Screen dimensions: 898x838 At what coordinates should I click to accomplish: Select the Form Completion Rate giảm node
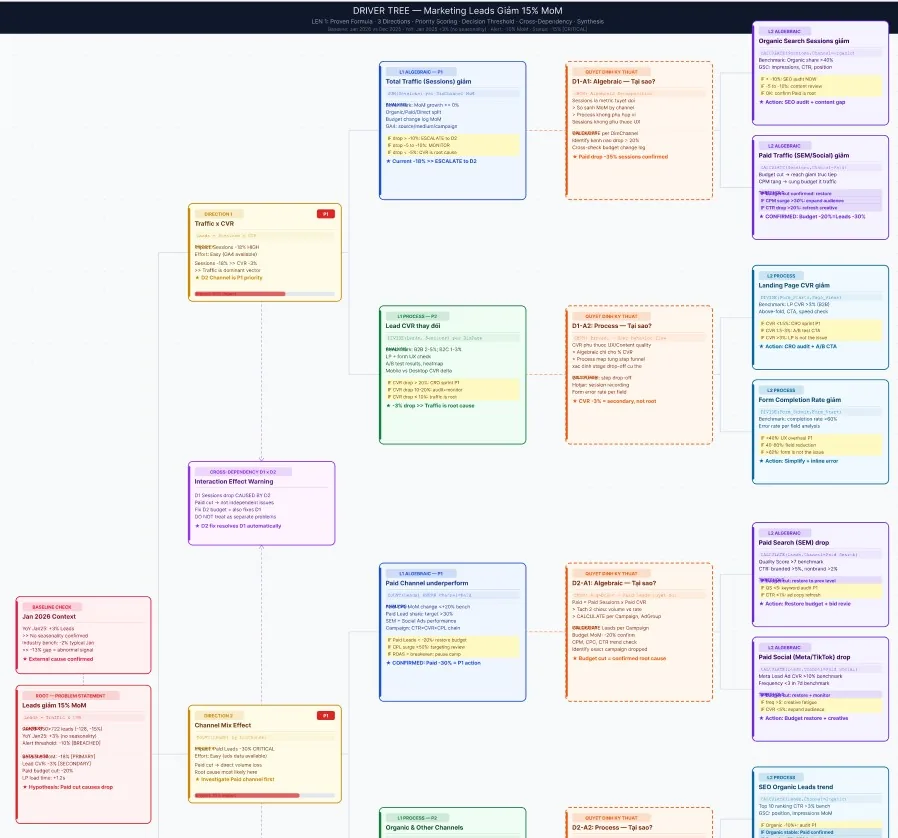(821, 432)
